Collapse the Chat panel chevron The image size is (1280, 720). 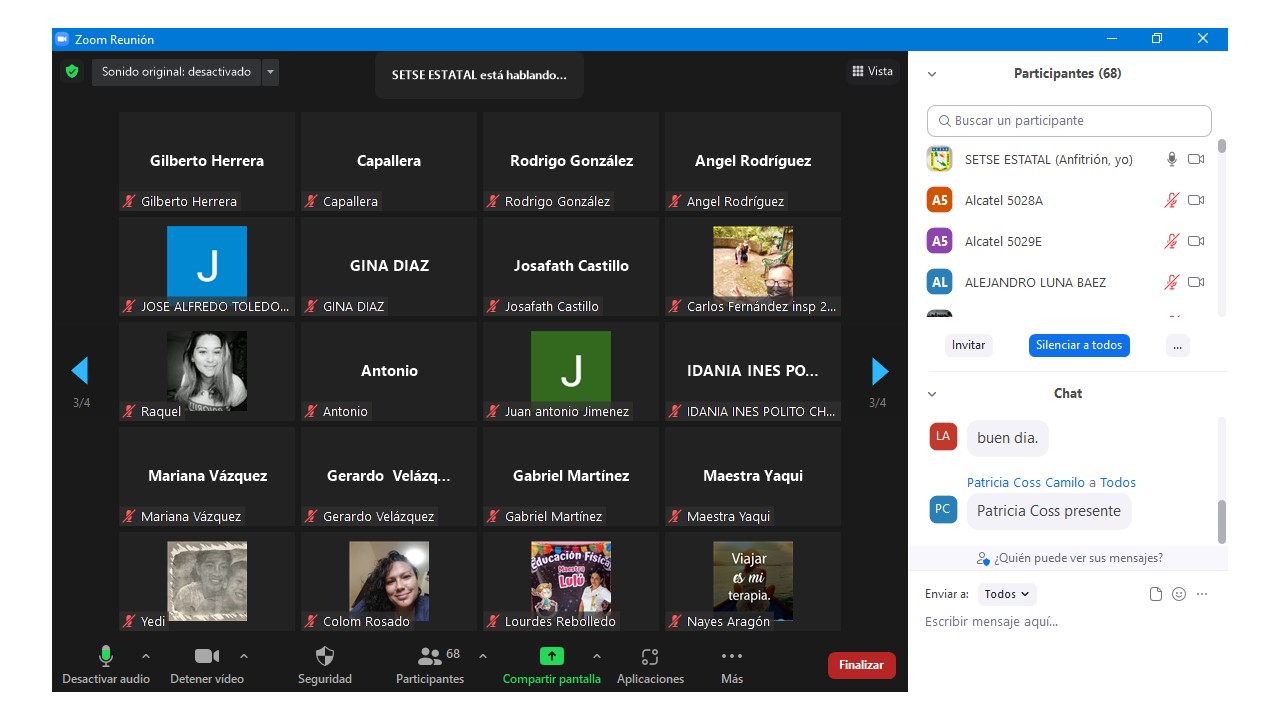tap(932, 394)
